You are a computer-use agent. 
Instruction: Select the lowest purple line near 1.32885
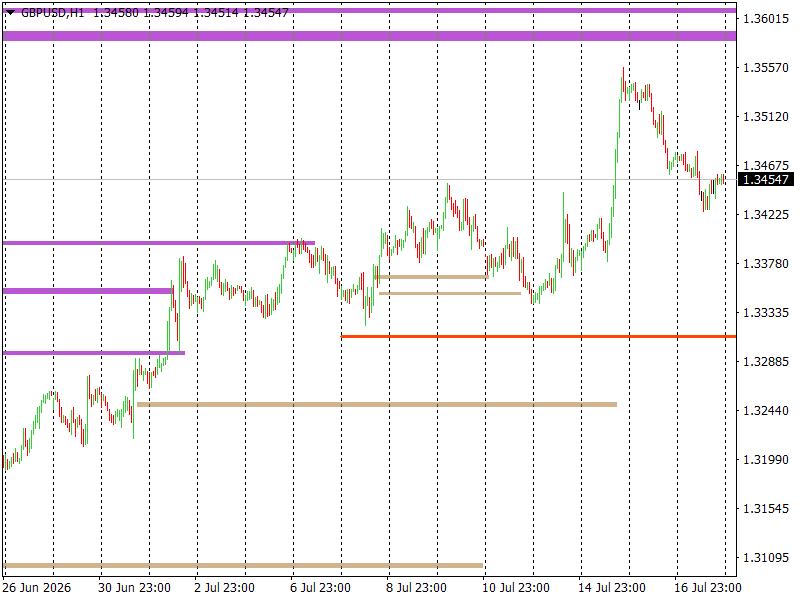tap(94, 353)
